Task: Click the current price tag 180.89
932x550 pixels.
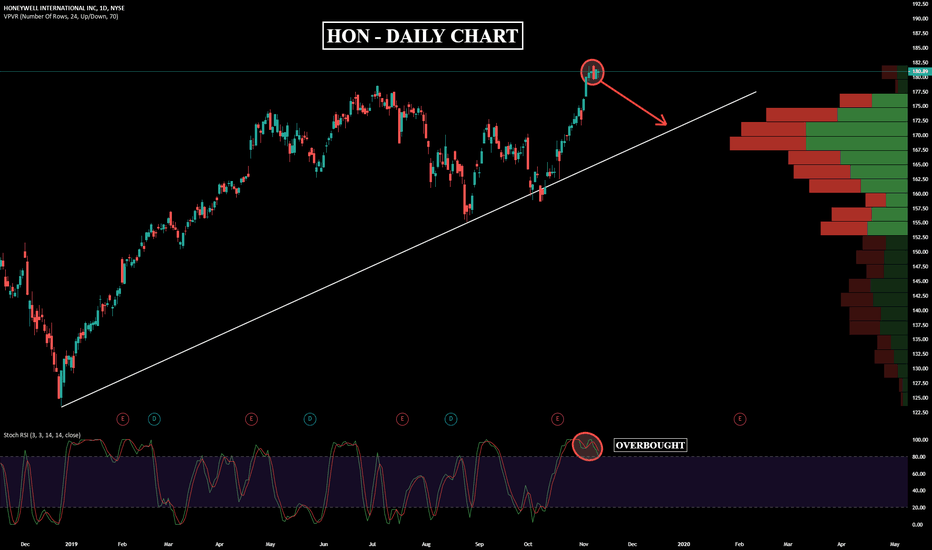Action: 920,71
